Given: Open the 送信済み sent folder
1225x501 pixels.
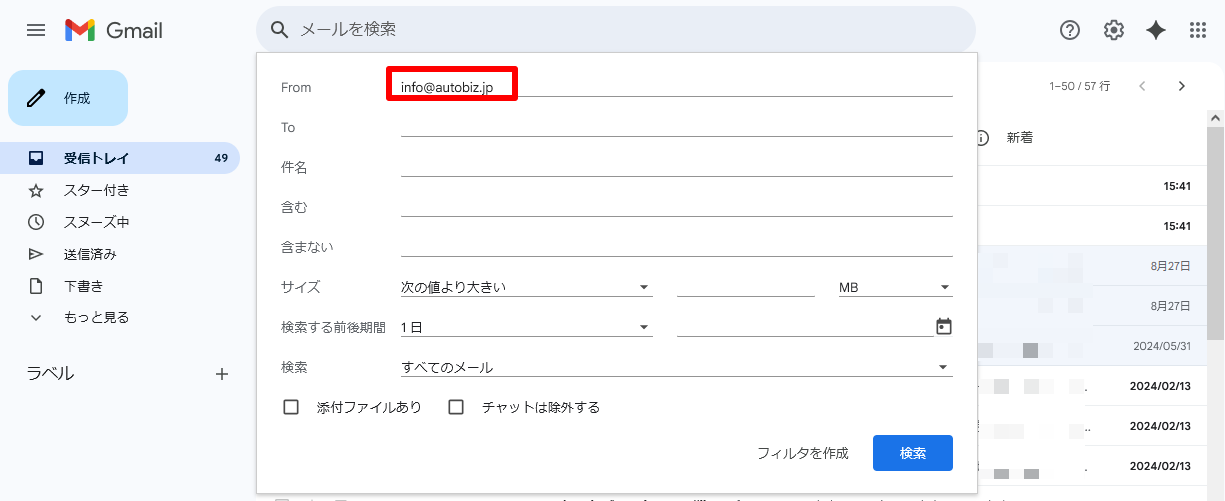Looking at the screenshot, I should (x=90, y=254).
